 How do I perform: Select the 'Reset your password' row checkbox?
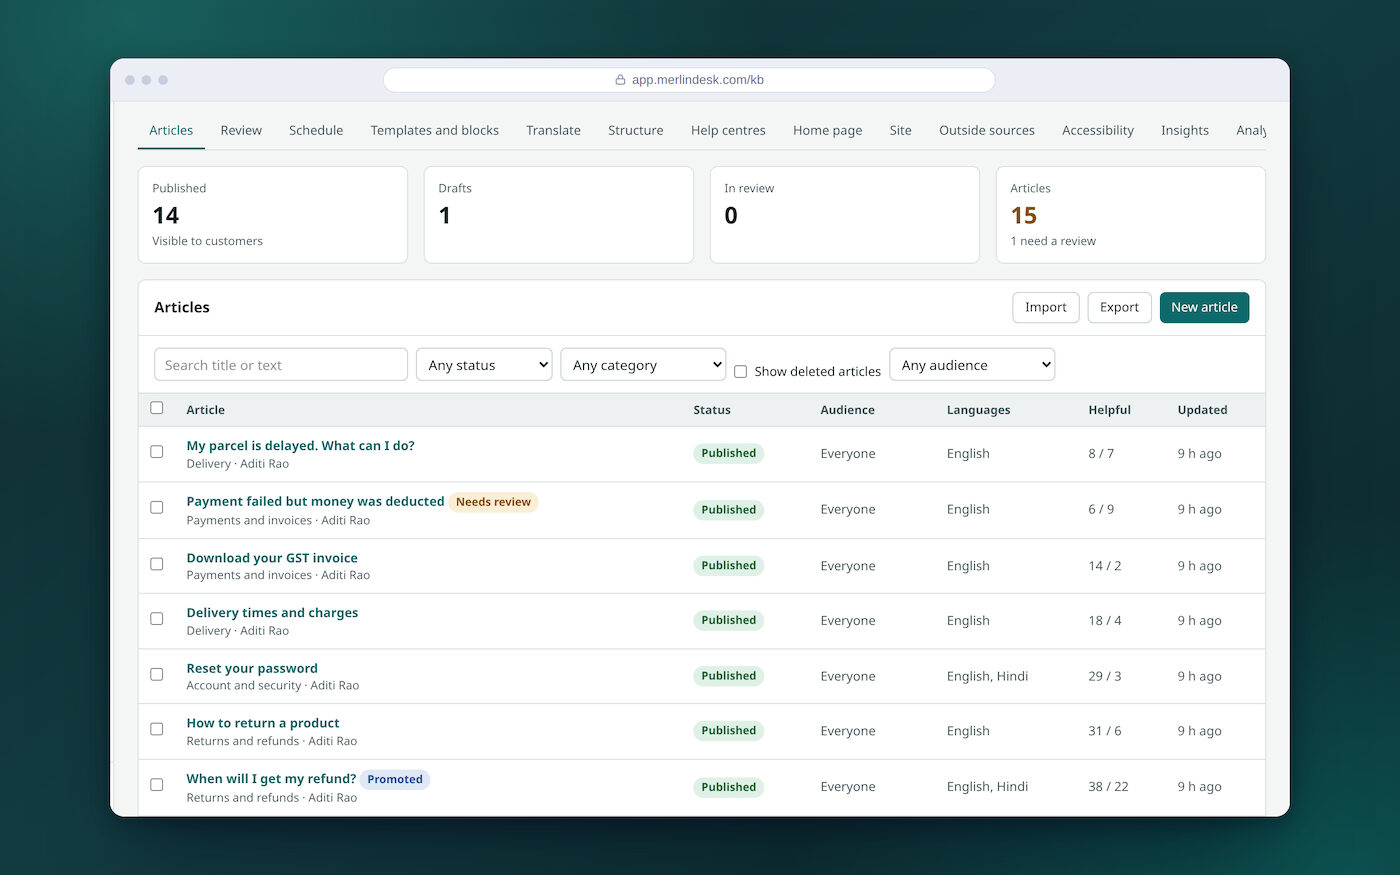point(157,675)
